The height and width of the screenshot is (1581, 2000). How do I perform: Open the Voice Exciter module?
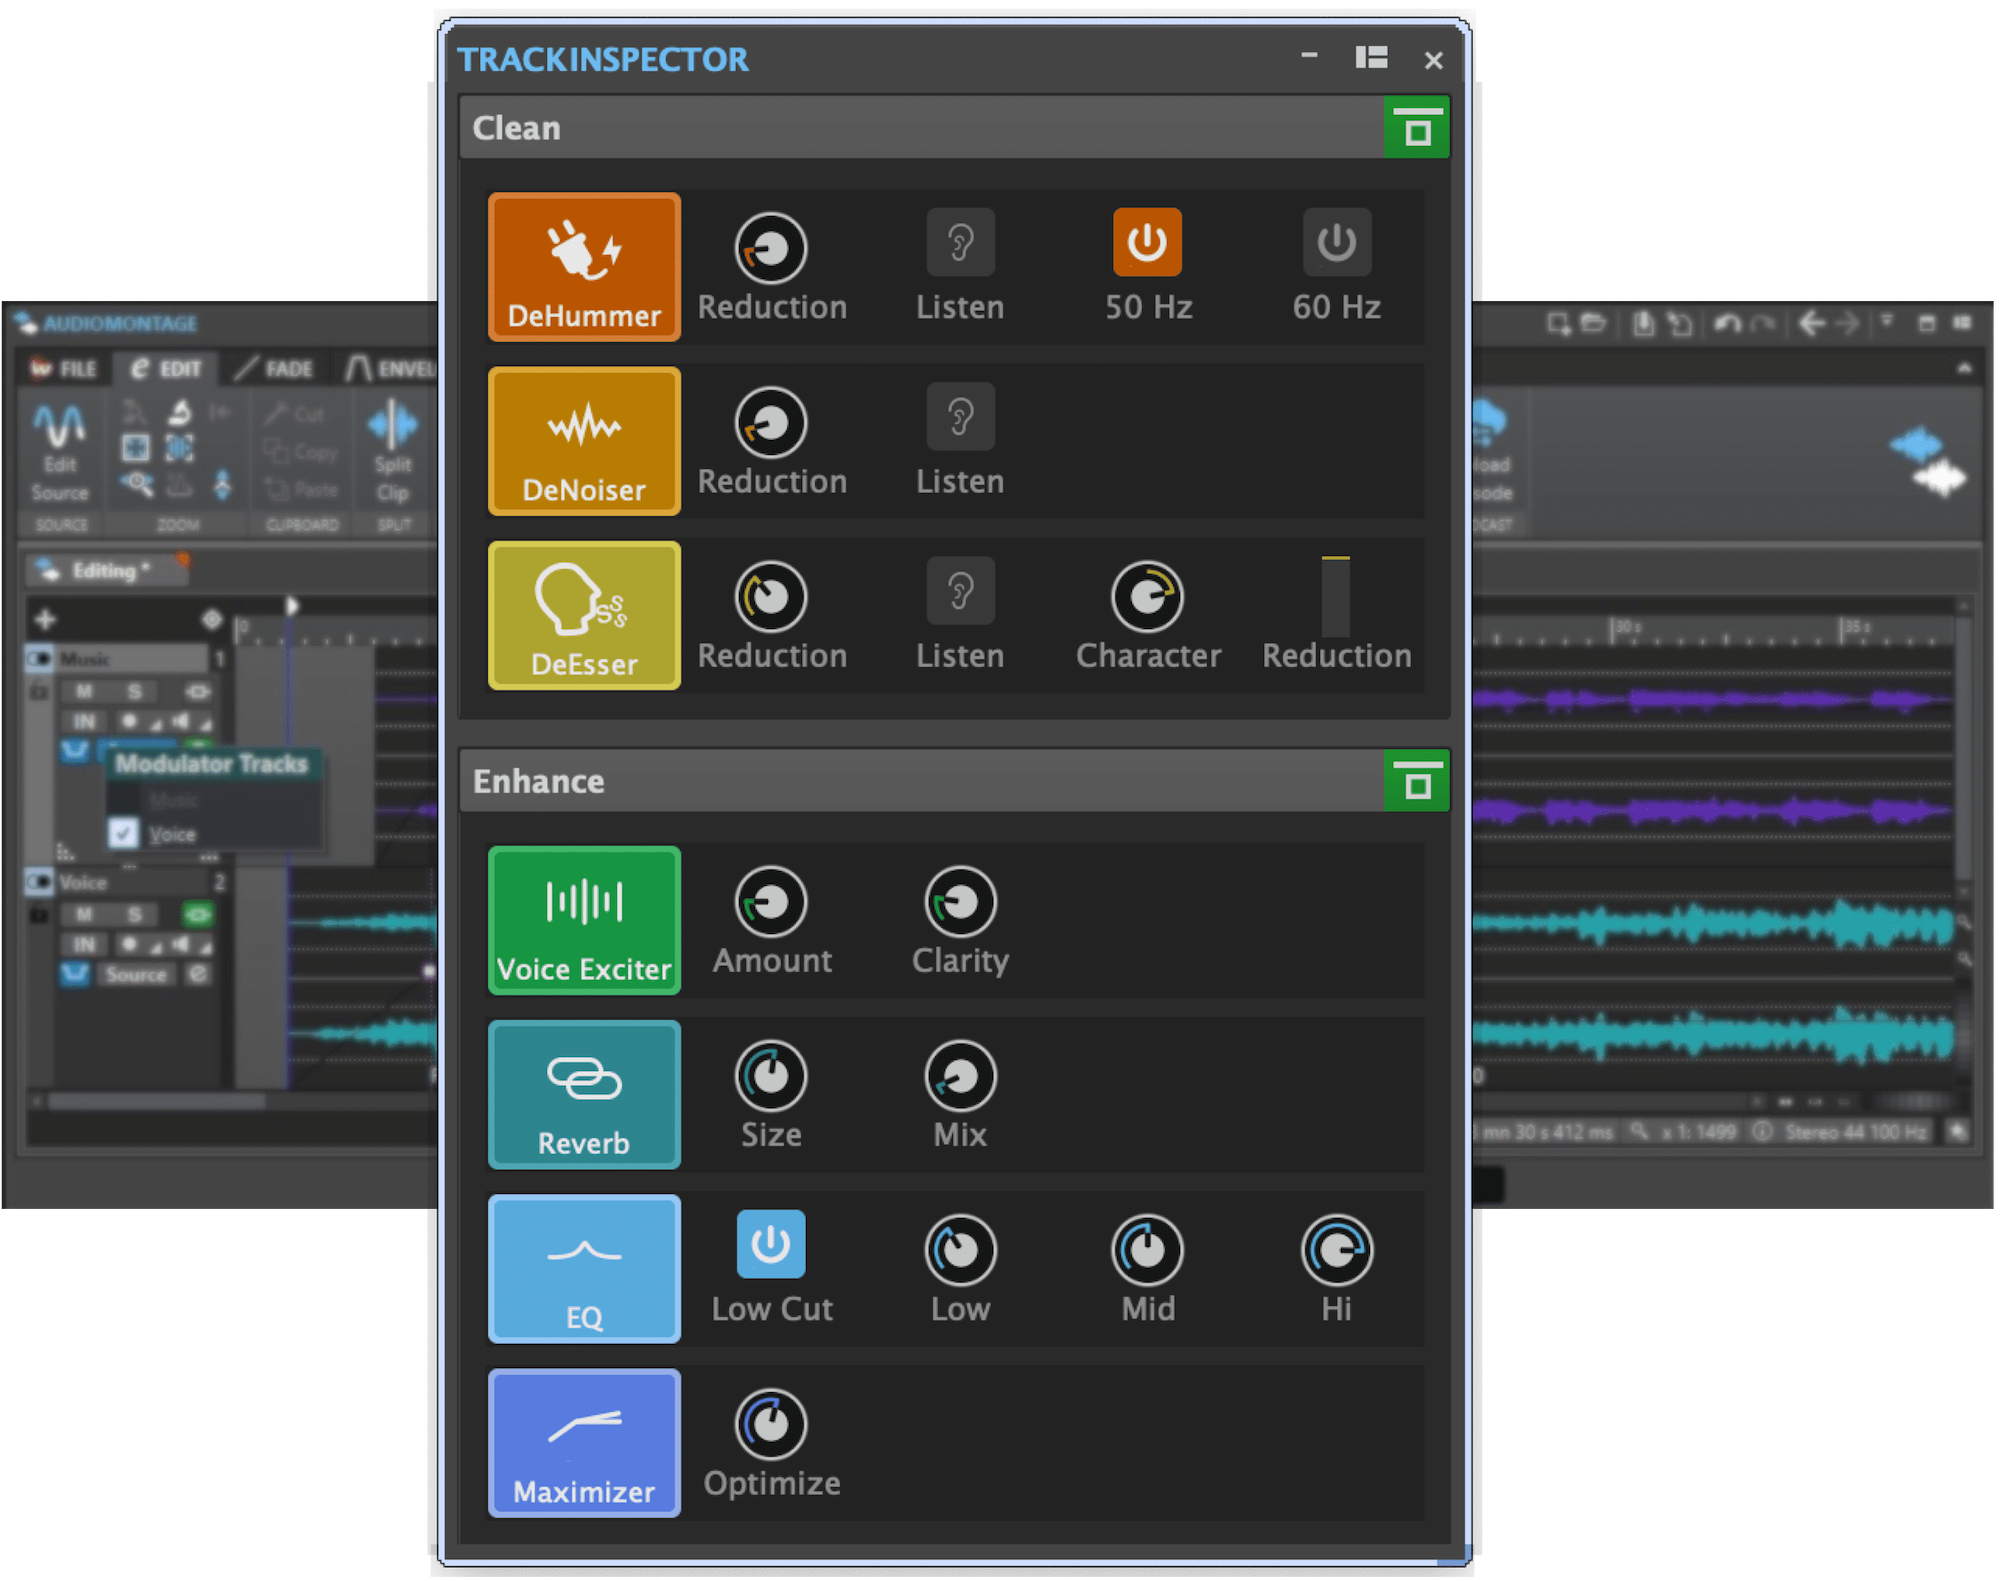(x=584, y=920)
